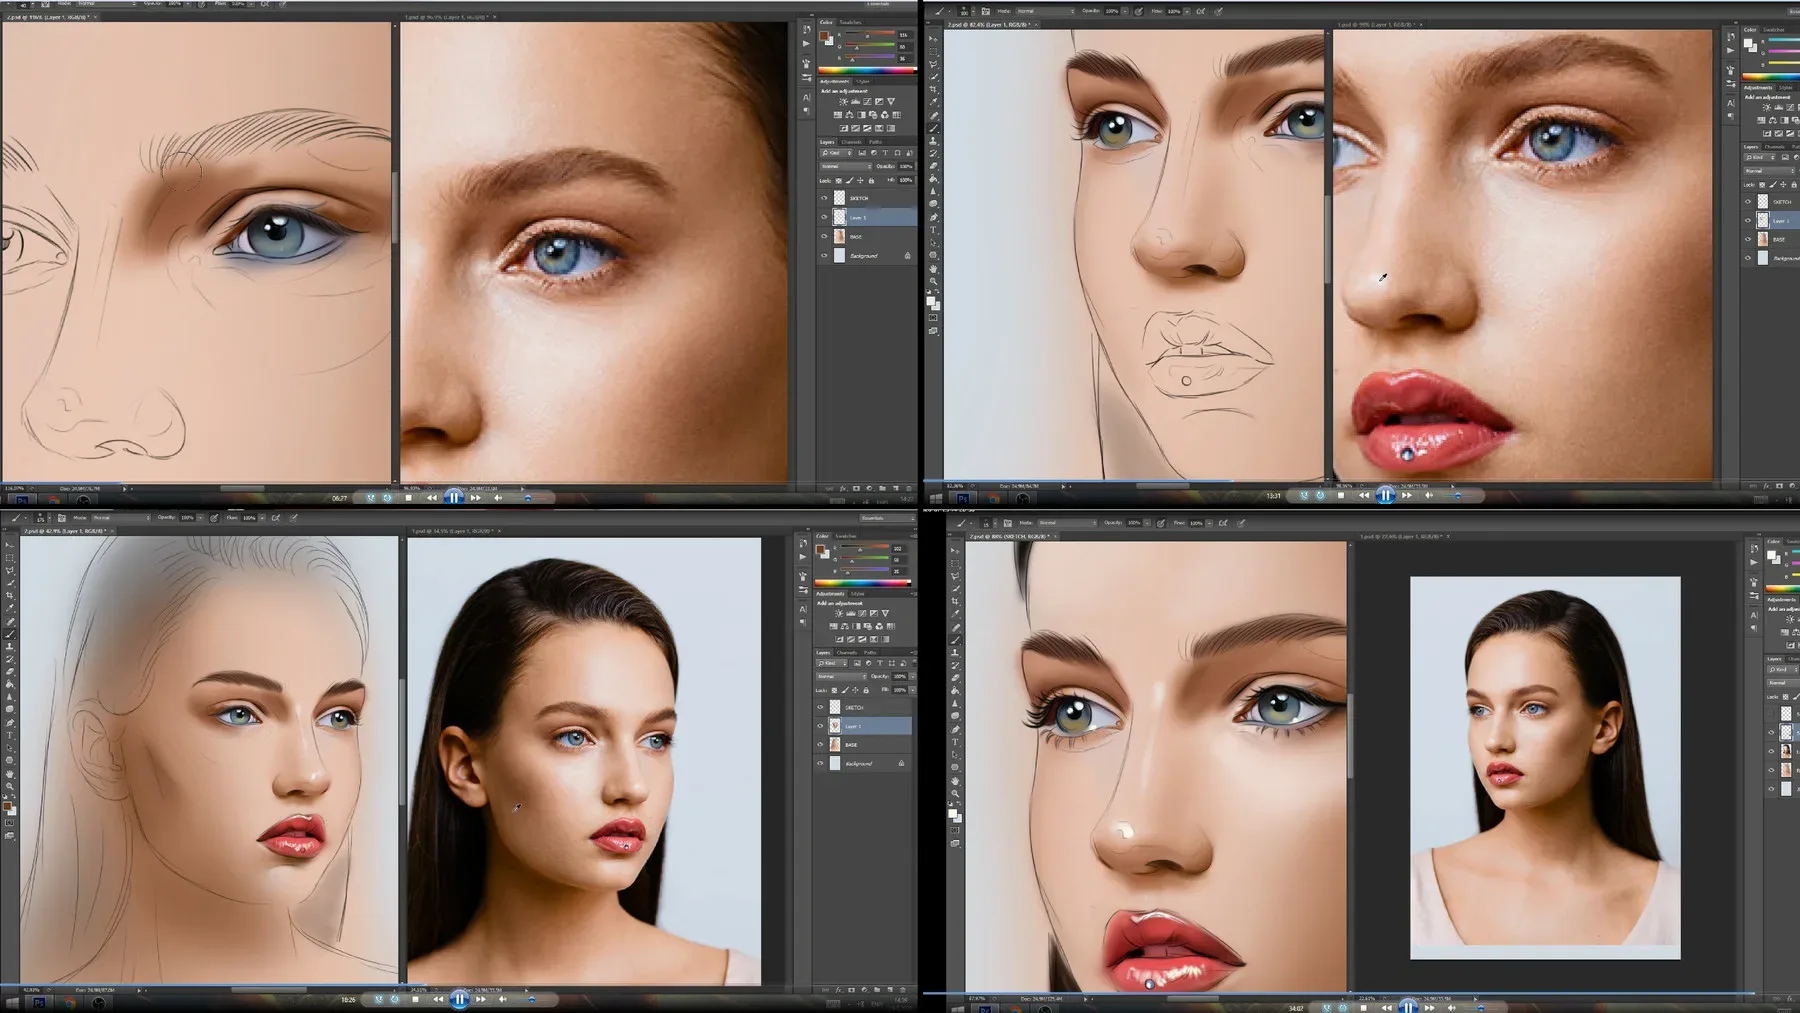The width and height of the screenshot is (1800, 1013).
Task: Select the Move tool in the 18:26 frame
Action: point(9,545)
